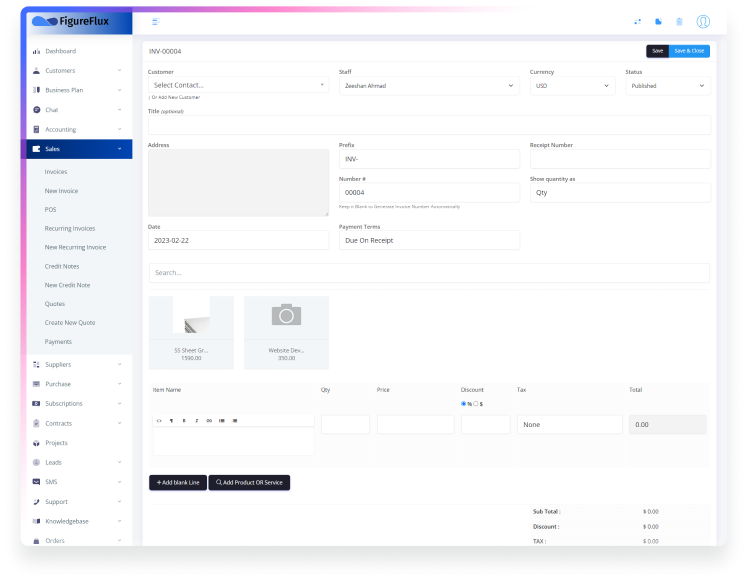Select the dollar discount radio button
The width and height of the screenshot is (747, 581).
tap(475, 404)
